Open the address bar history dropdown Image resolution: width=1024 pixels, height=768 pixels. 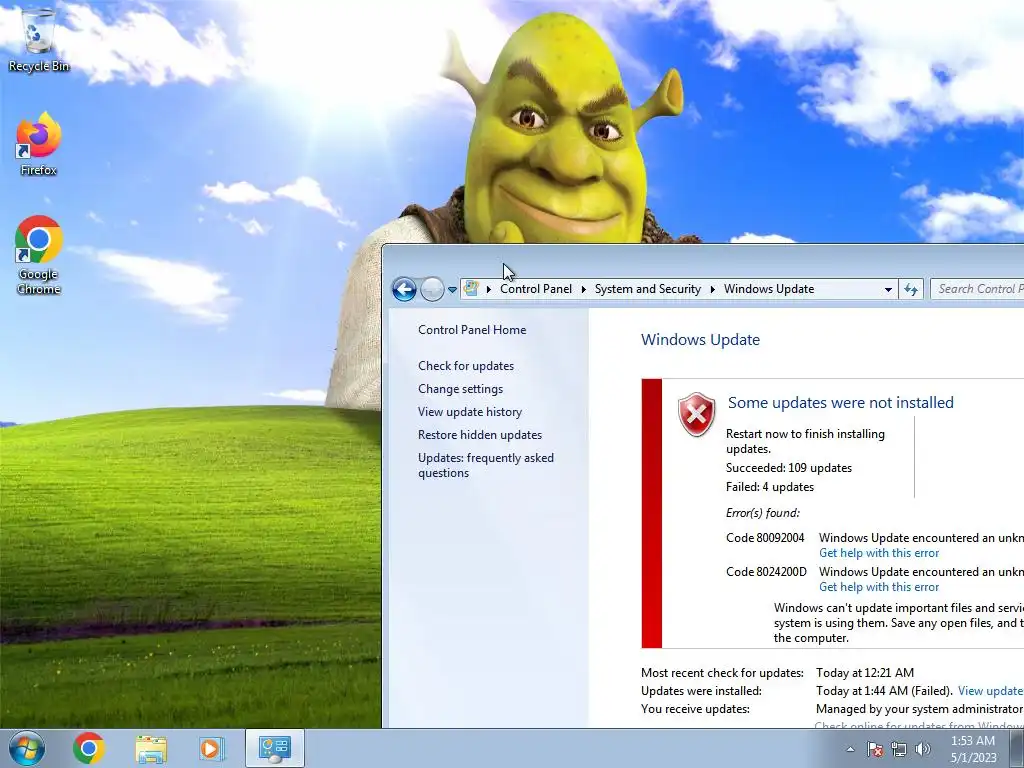click(x=888, y=289)
